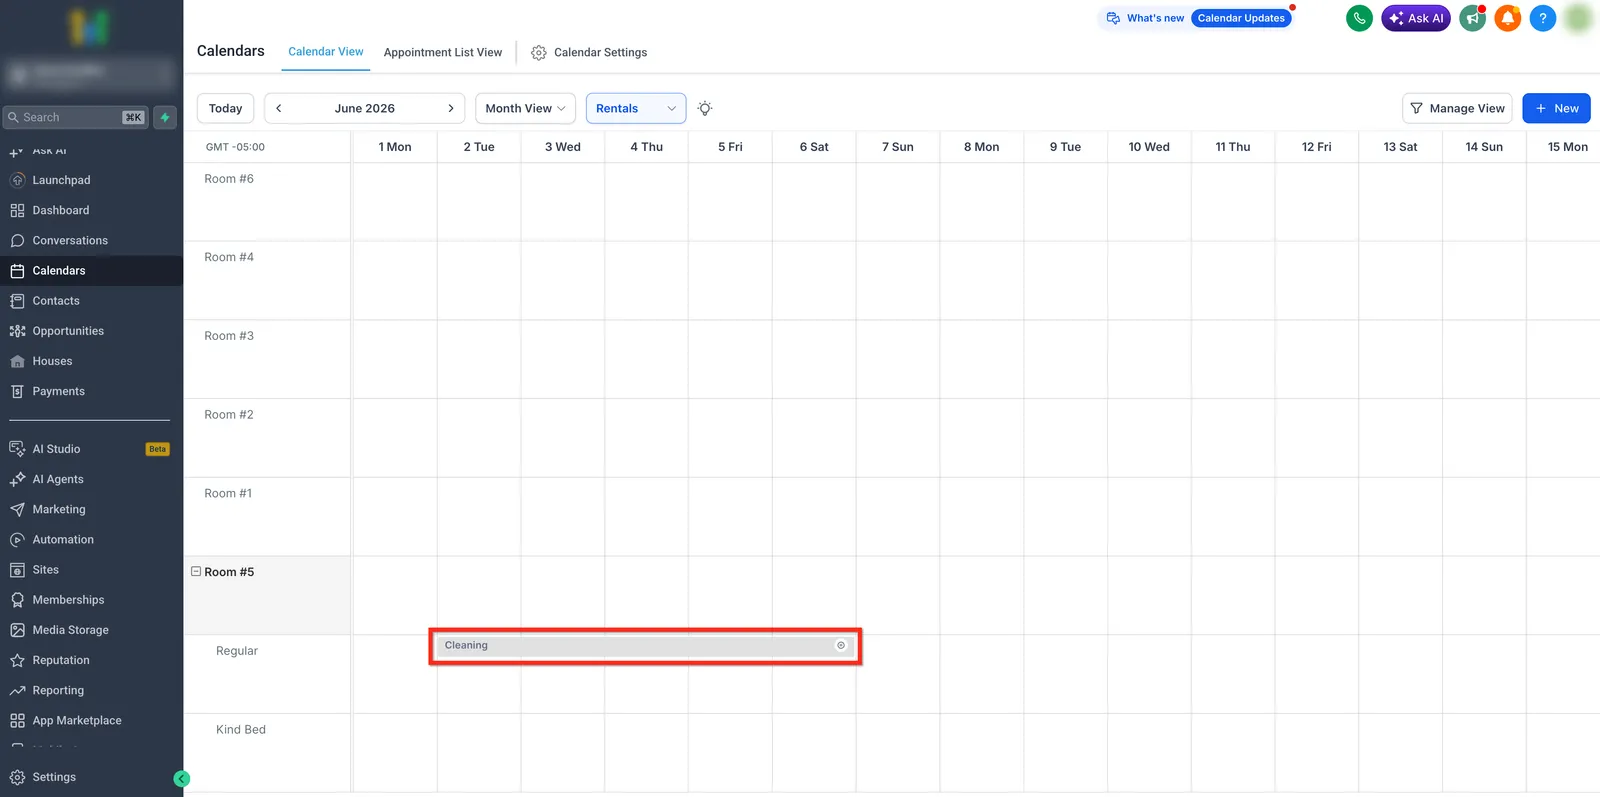Open the Month View dropdown
Viewport: 1600px width, 797px height.
tap(525, 108)
